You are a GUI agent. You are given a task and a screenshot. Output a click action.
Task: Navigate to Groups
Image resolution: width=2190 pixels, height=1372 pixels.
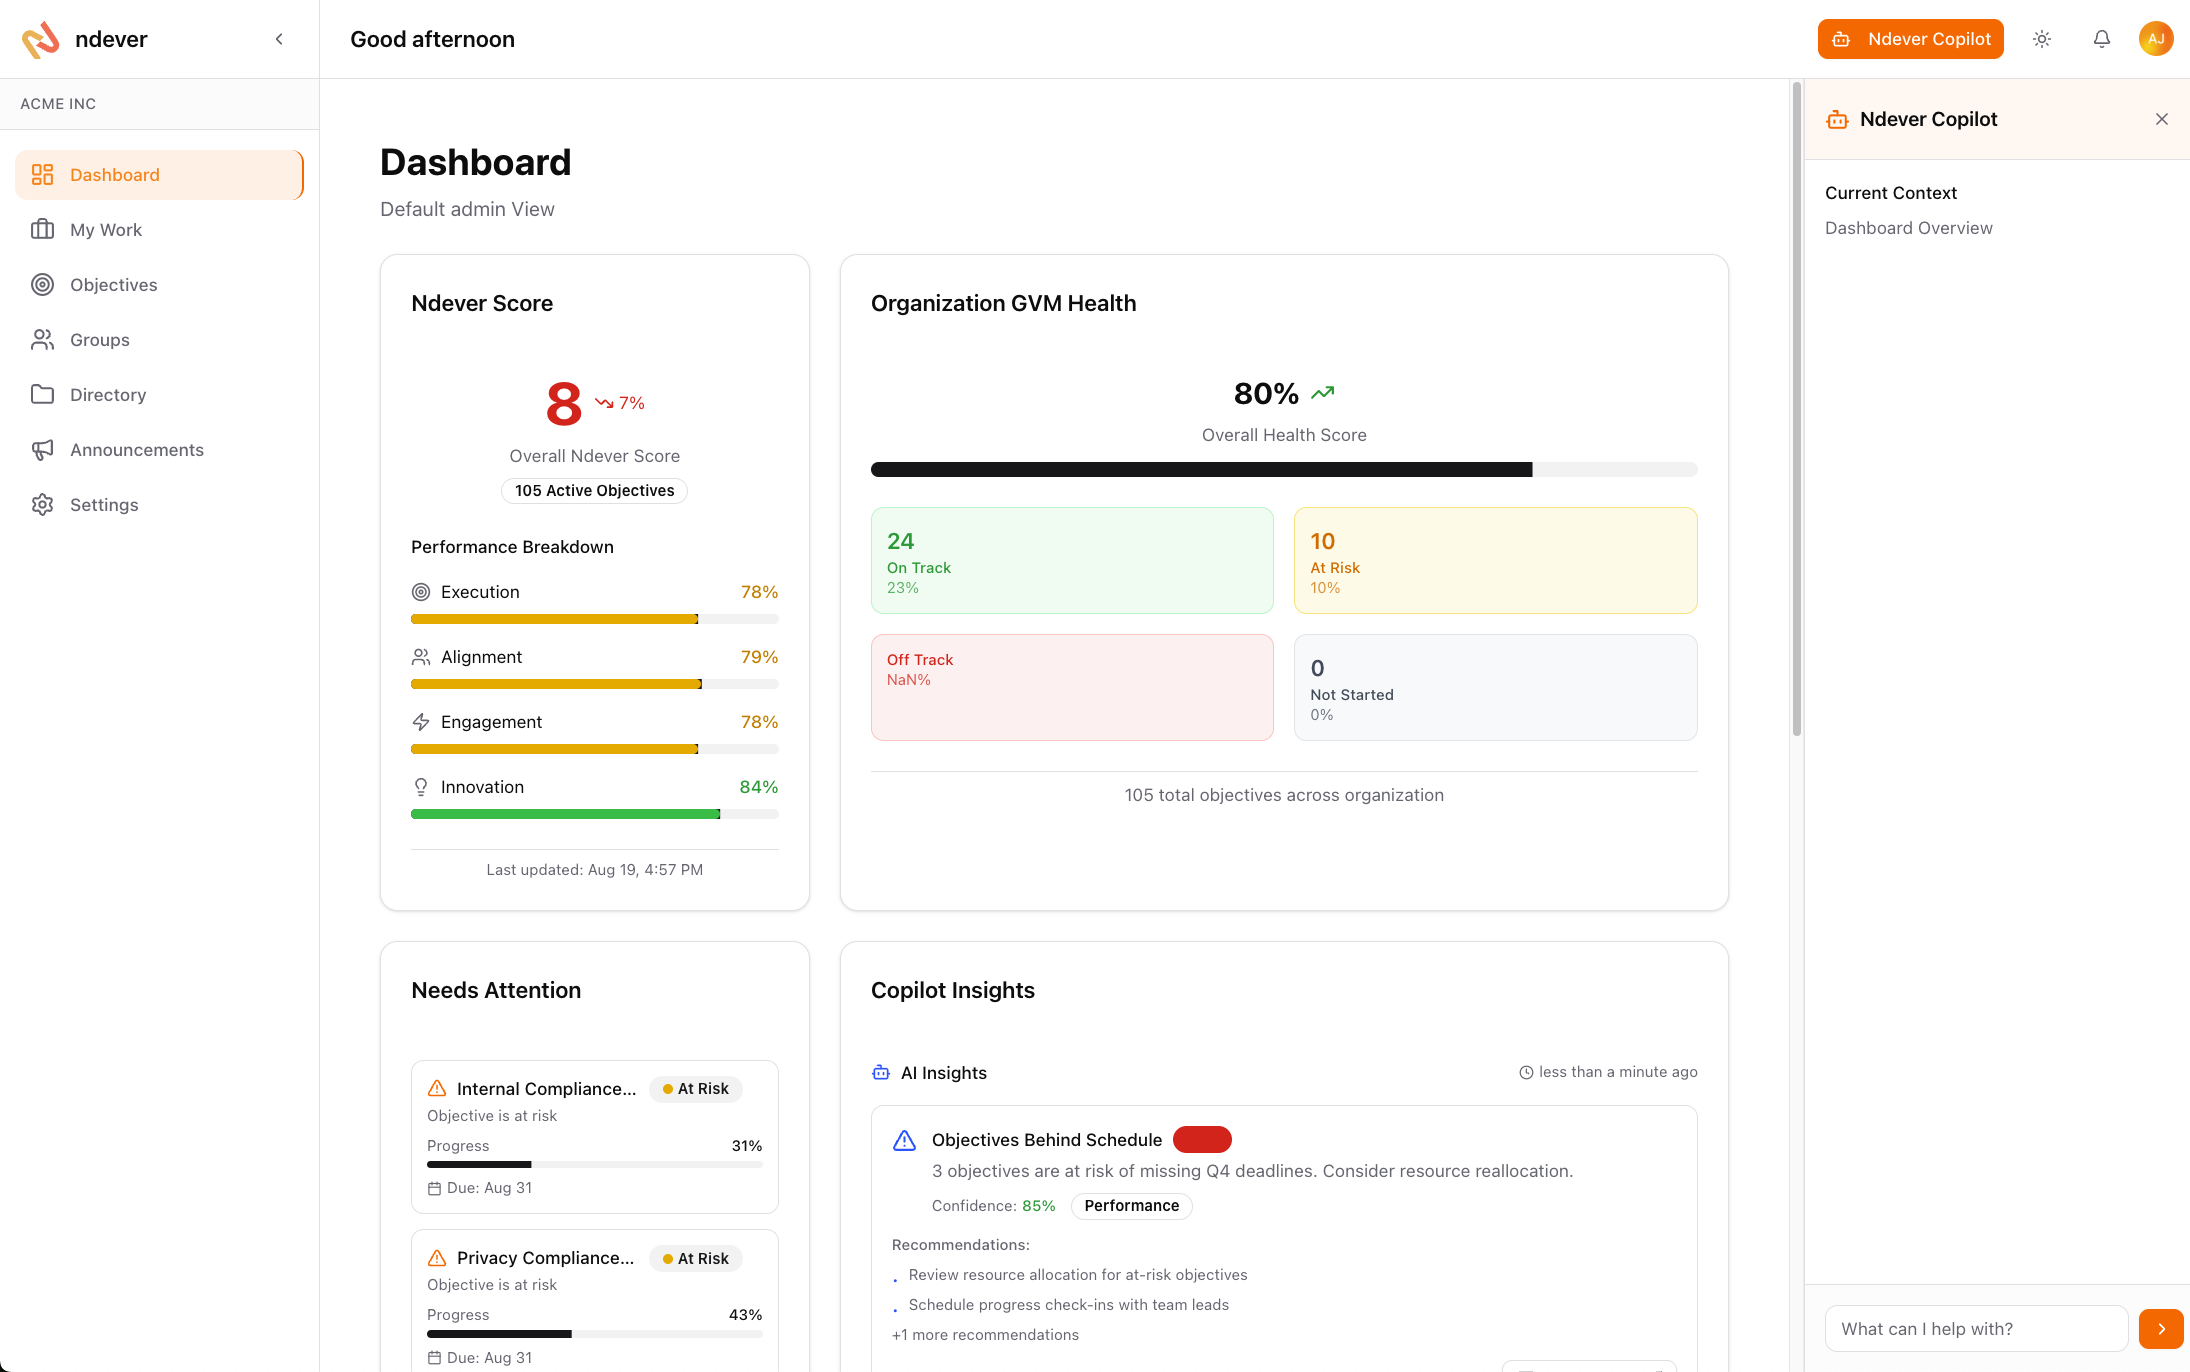click(x=159, y=340)
